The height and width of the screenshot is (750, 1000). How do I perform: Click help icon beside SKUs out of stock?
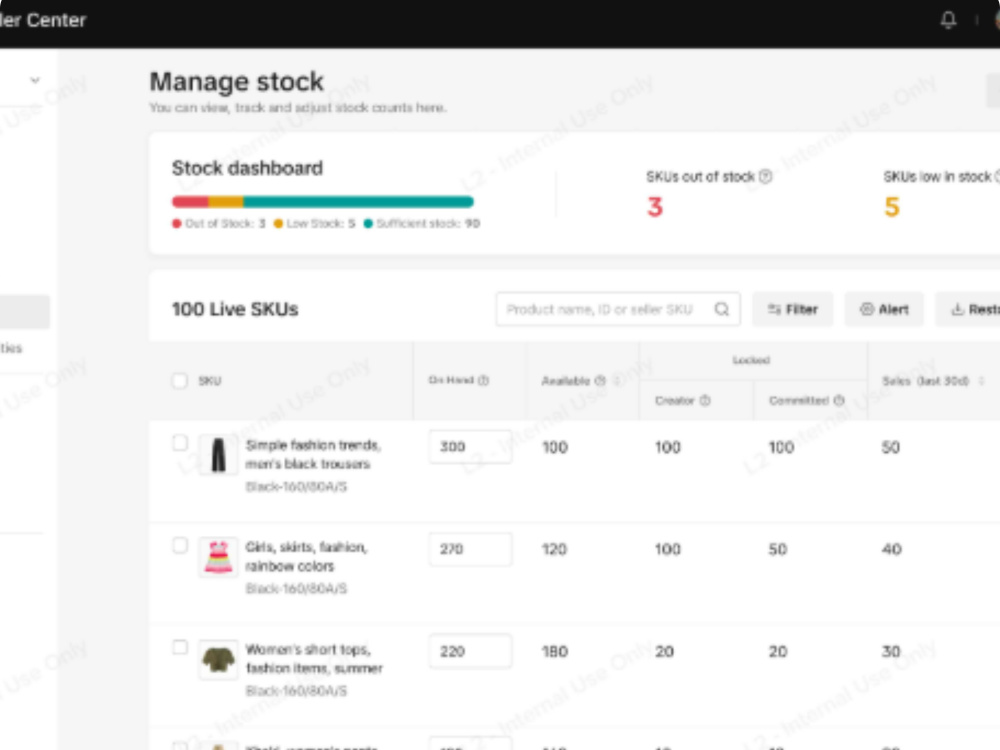coord(766,177)
